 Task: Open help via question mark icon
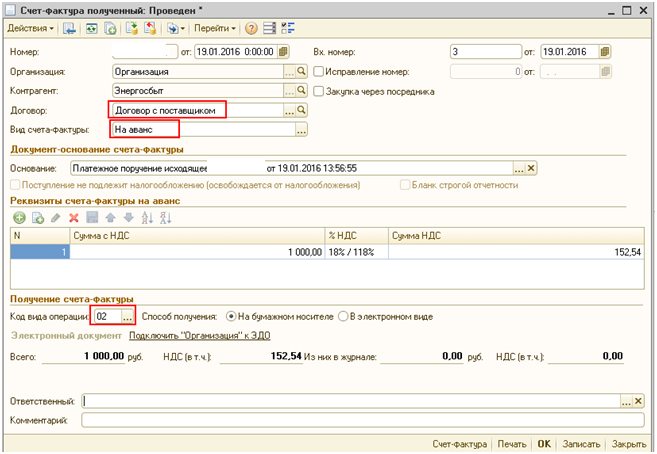pyautogui.click(x=251, y=28)
